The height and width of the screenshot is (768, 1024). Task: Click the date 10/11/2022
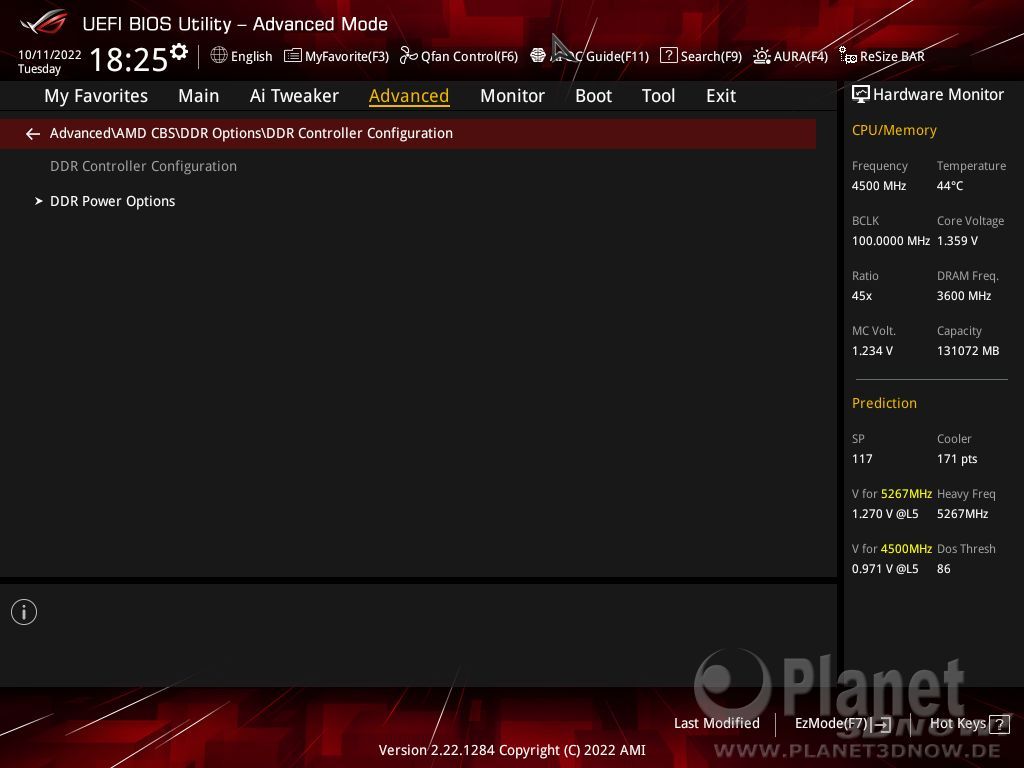tap(50, 55)
